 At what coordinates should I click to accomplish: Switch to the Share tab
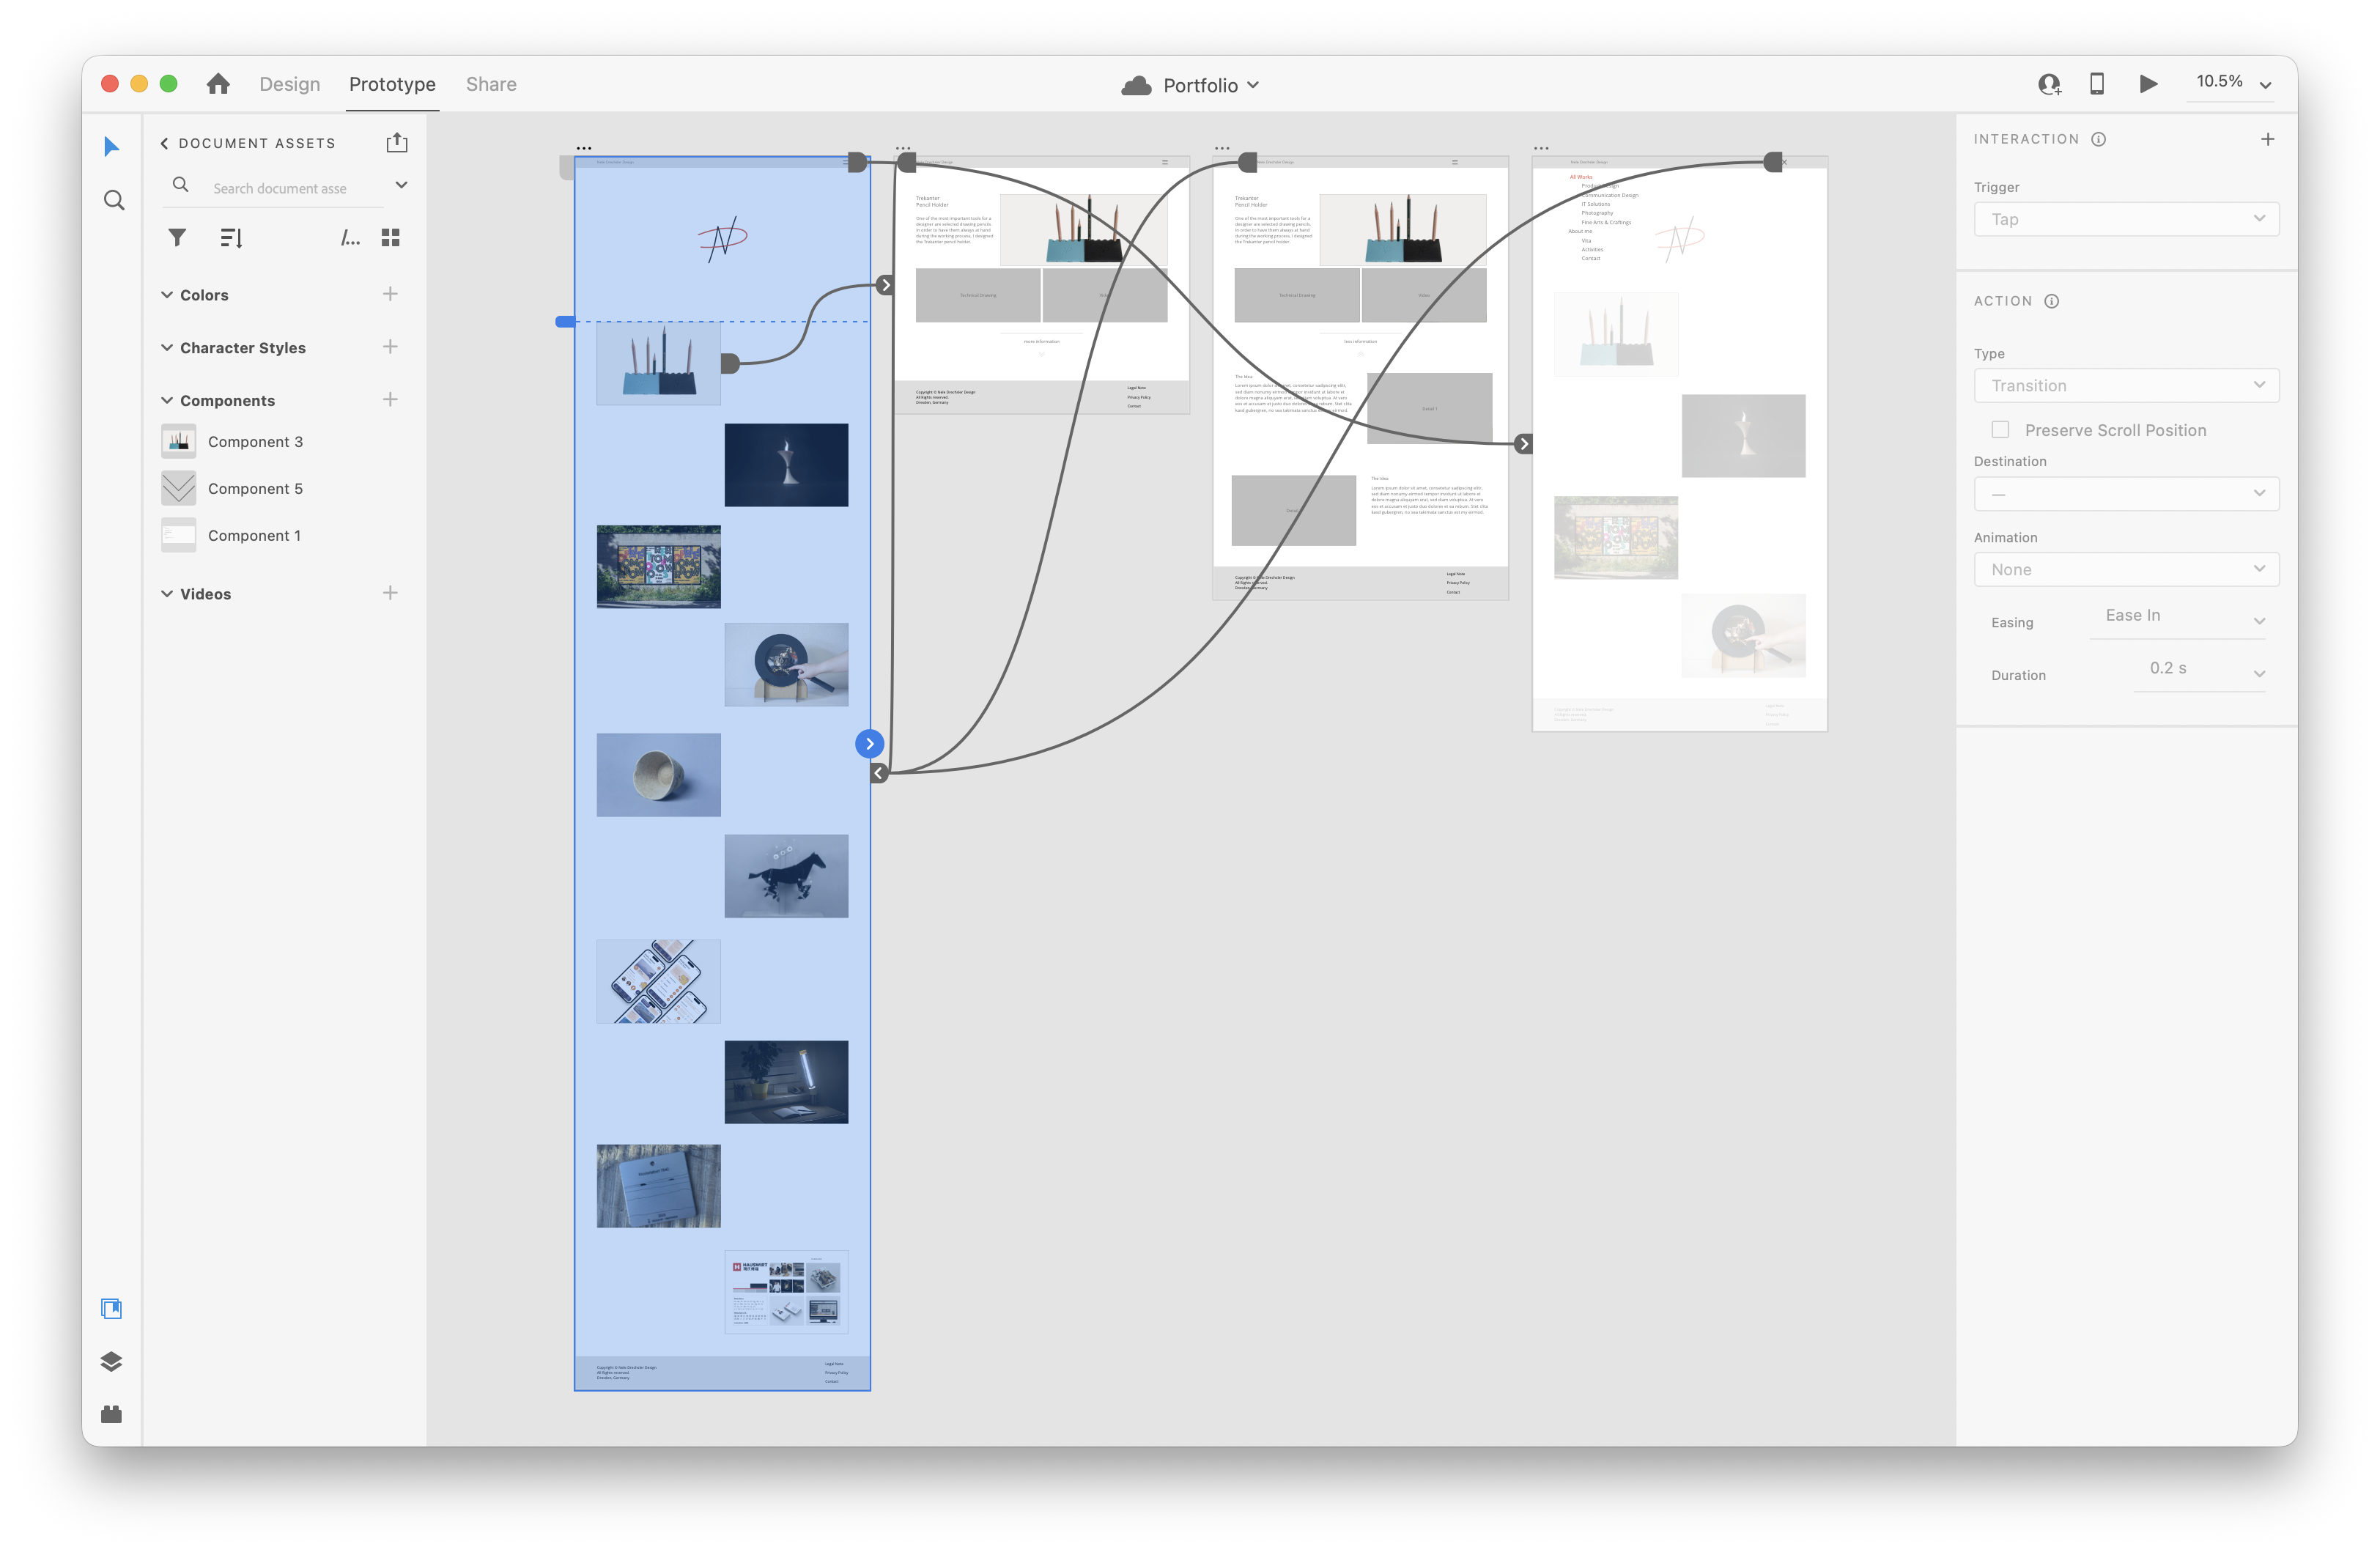coord(491,84)
